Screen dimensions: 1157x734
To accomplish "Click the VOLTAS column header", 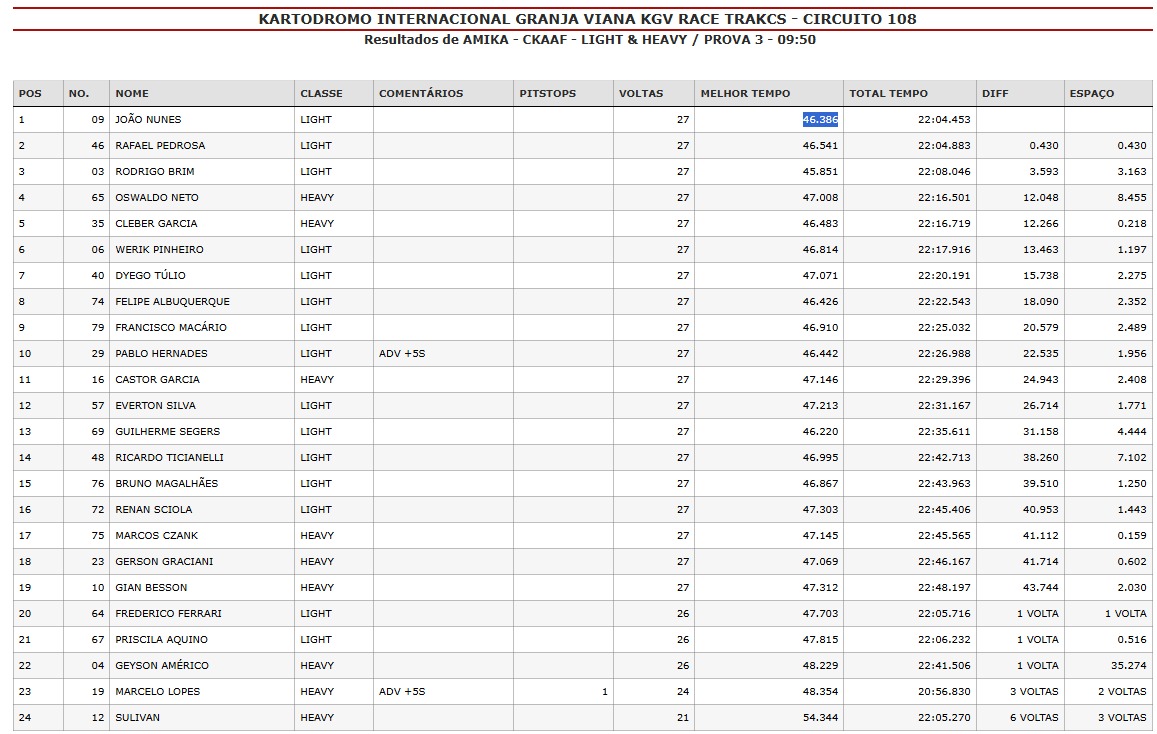I will (653, 94).
